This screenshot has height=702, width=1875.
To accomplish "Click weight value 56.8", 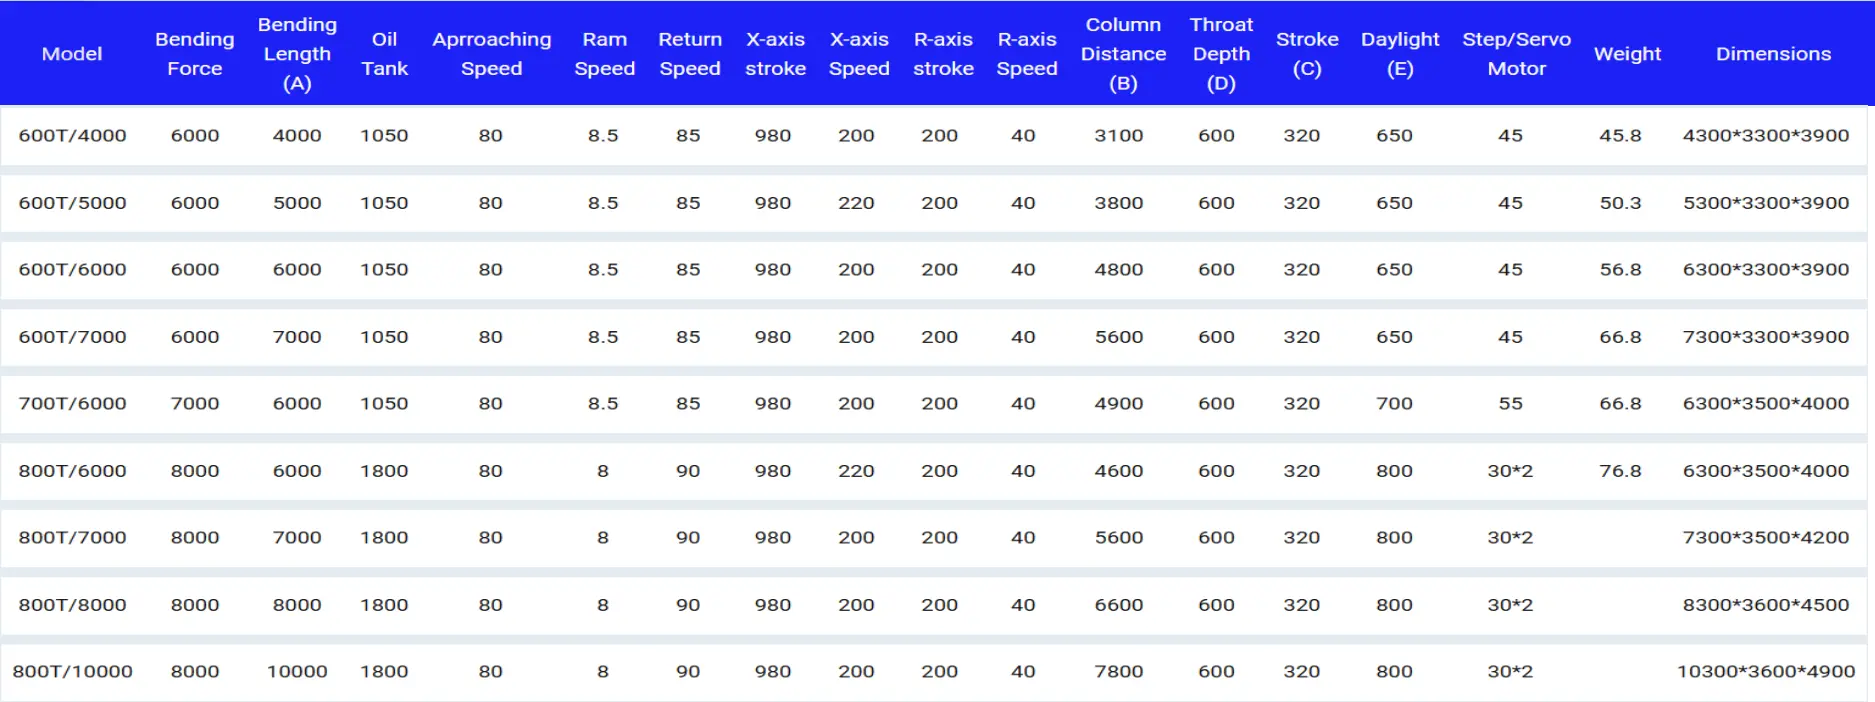I will click(x=1621, y=270).
